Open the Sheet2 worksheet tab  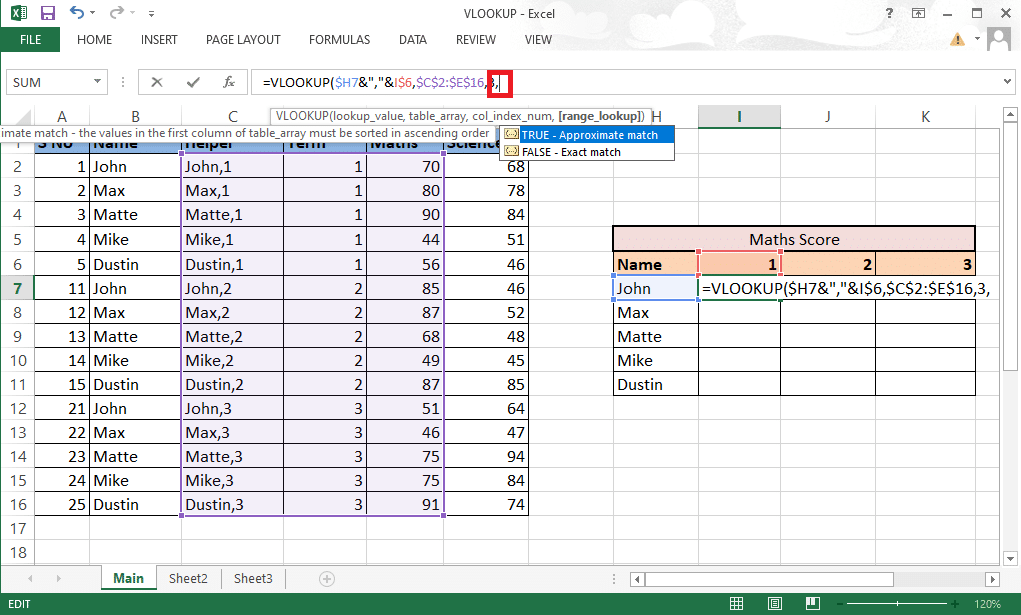pyautogui.click(x=188, y=578)
